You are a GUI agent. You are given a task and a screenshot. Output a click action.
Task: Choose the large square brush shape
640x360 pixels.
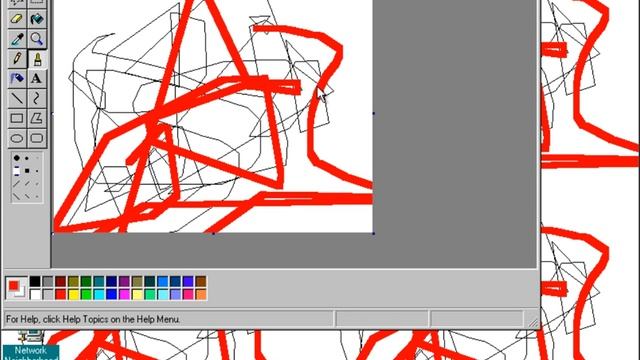[16, 171]
